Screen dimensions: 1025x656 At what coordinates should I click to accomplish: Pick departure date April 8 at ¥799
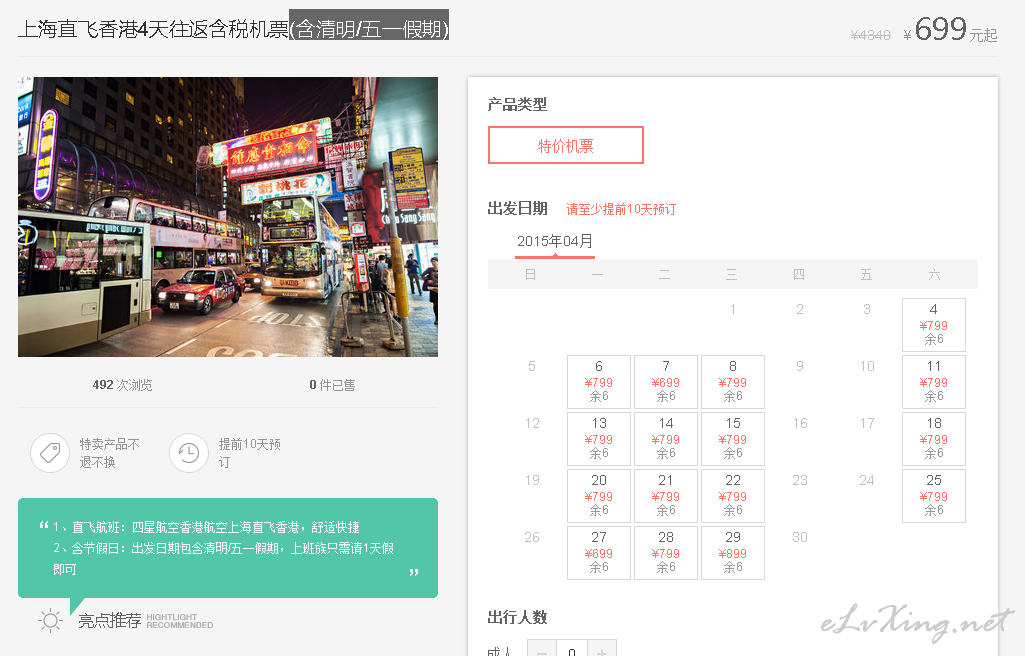pos(733,382)
